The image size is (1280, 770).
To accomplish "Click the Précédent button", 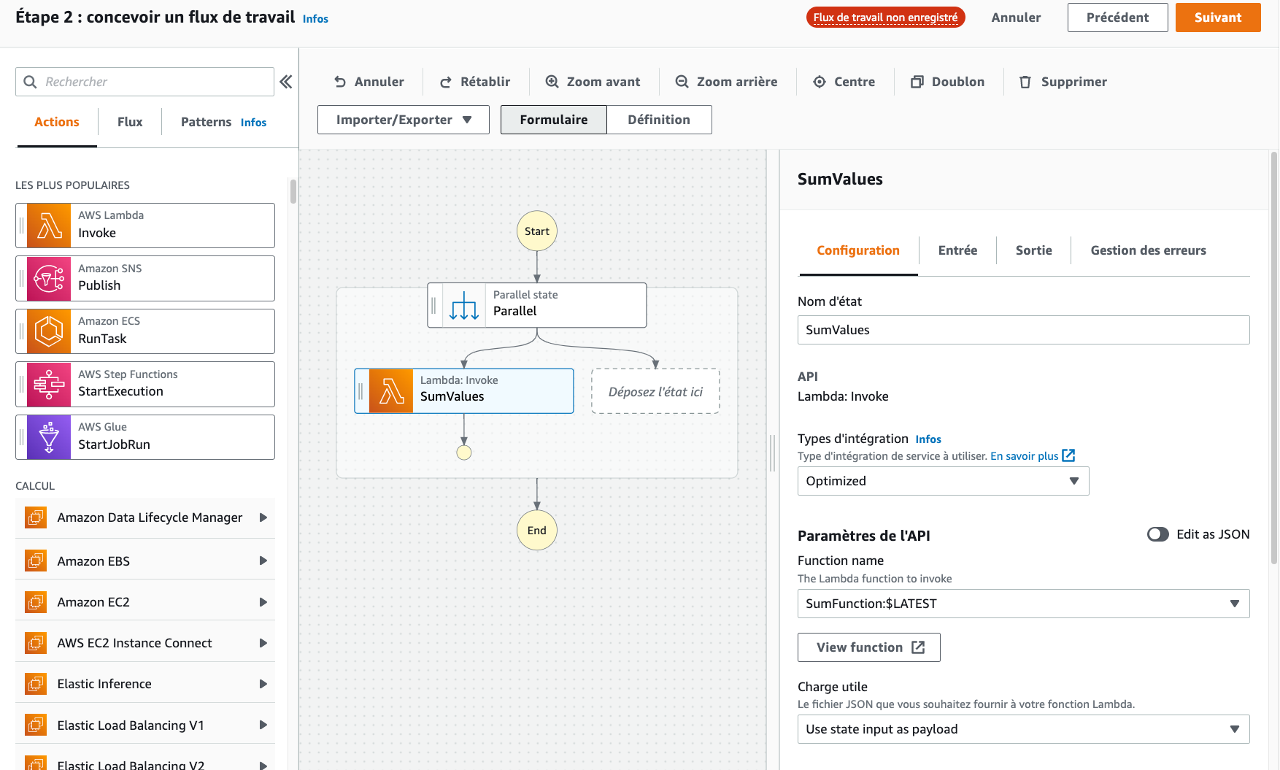I will pyautogui.click(x=1117, y=18).
